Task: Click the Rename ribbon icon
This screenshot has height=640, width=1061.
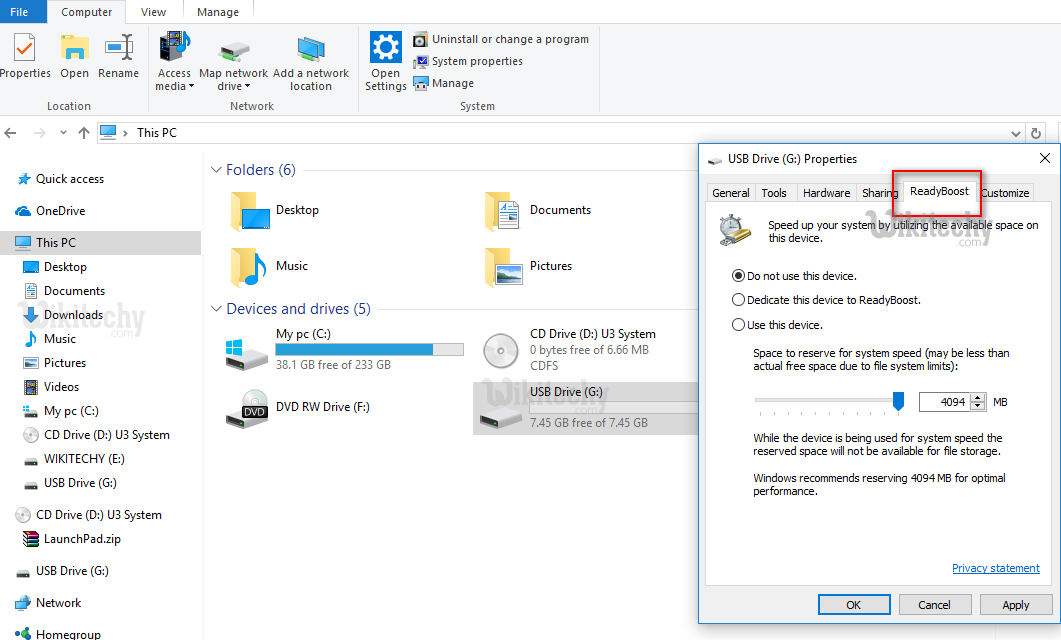Action: (119, 47)
